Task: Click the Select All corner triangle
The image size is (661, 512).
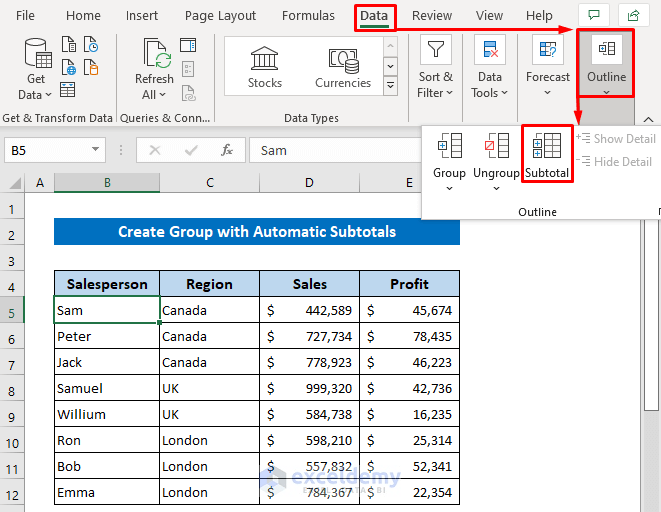Action: [x=15, y=183]
